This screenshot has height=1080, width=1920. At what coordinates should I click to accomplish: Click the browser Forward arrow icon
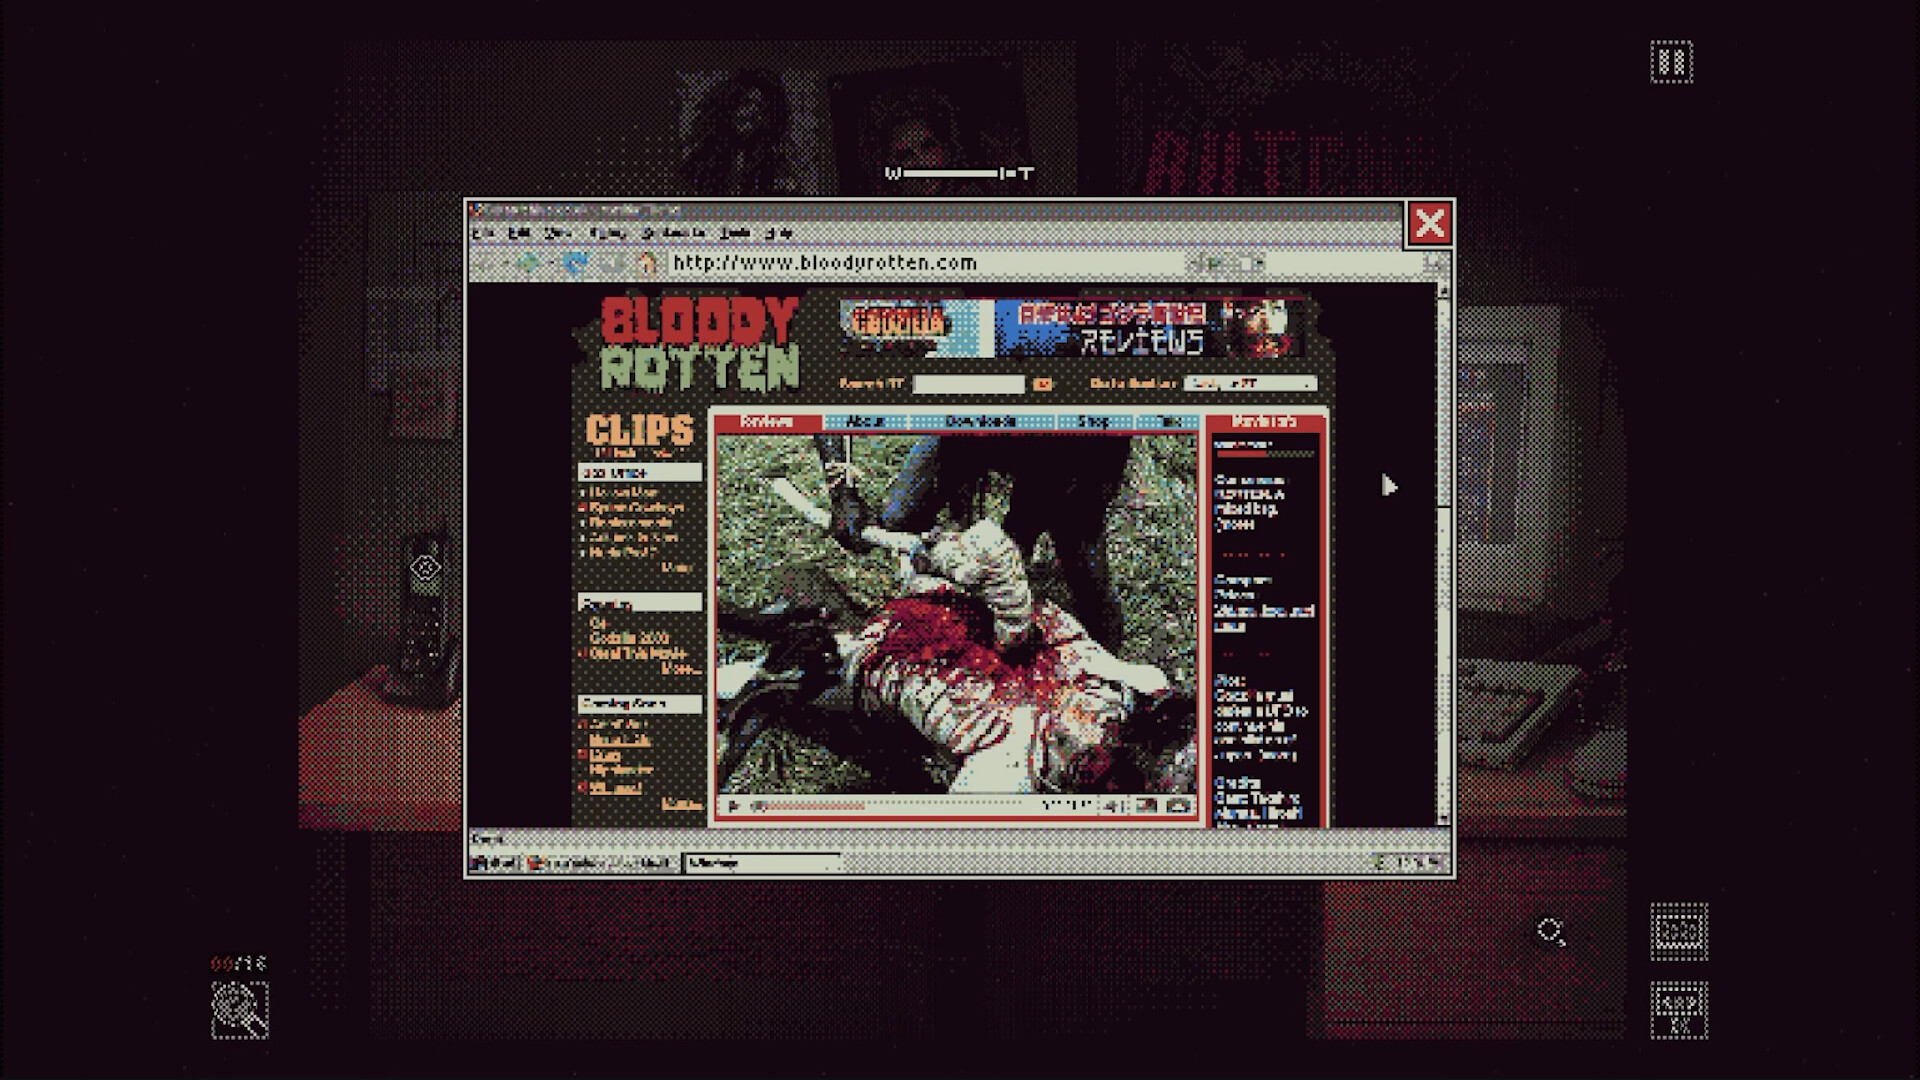(527, 263)
